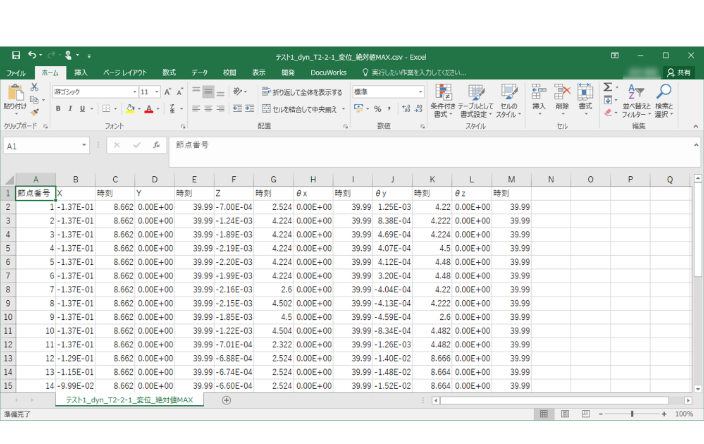
Task: Toggle bold formatting
Action: point(58,109)
